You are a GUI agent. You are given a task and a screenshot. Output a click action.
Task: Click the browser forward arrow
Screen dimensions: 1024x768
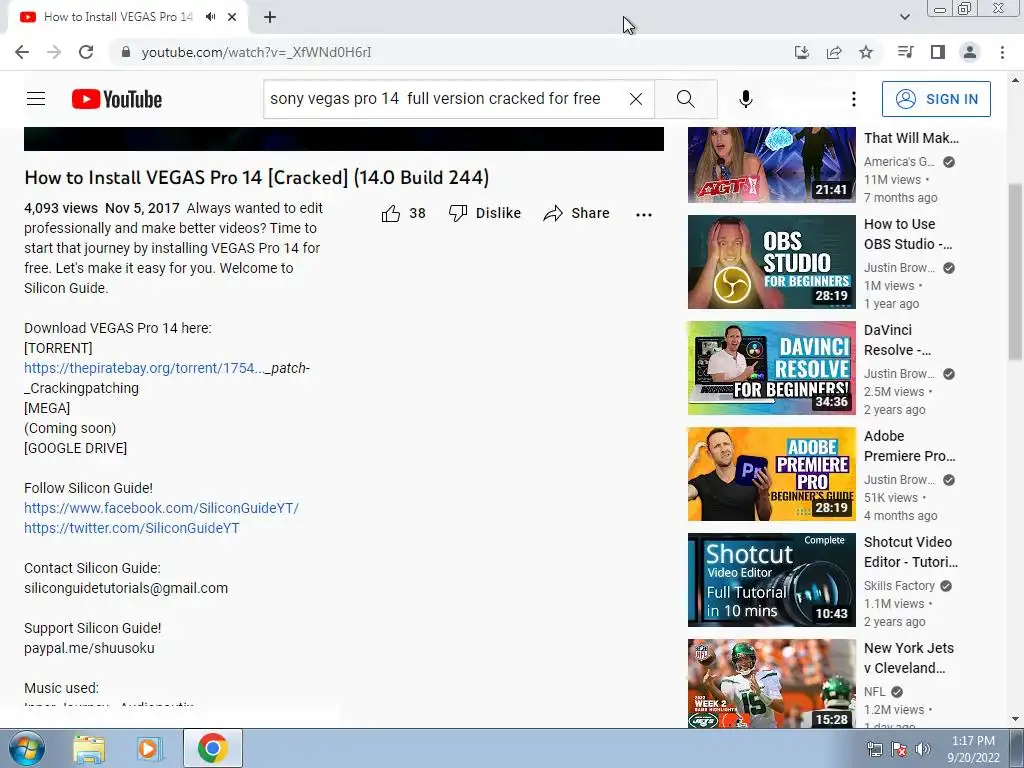54,52
